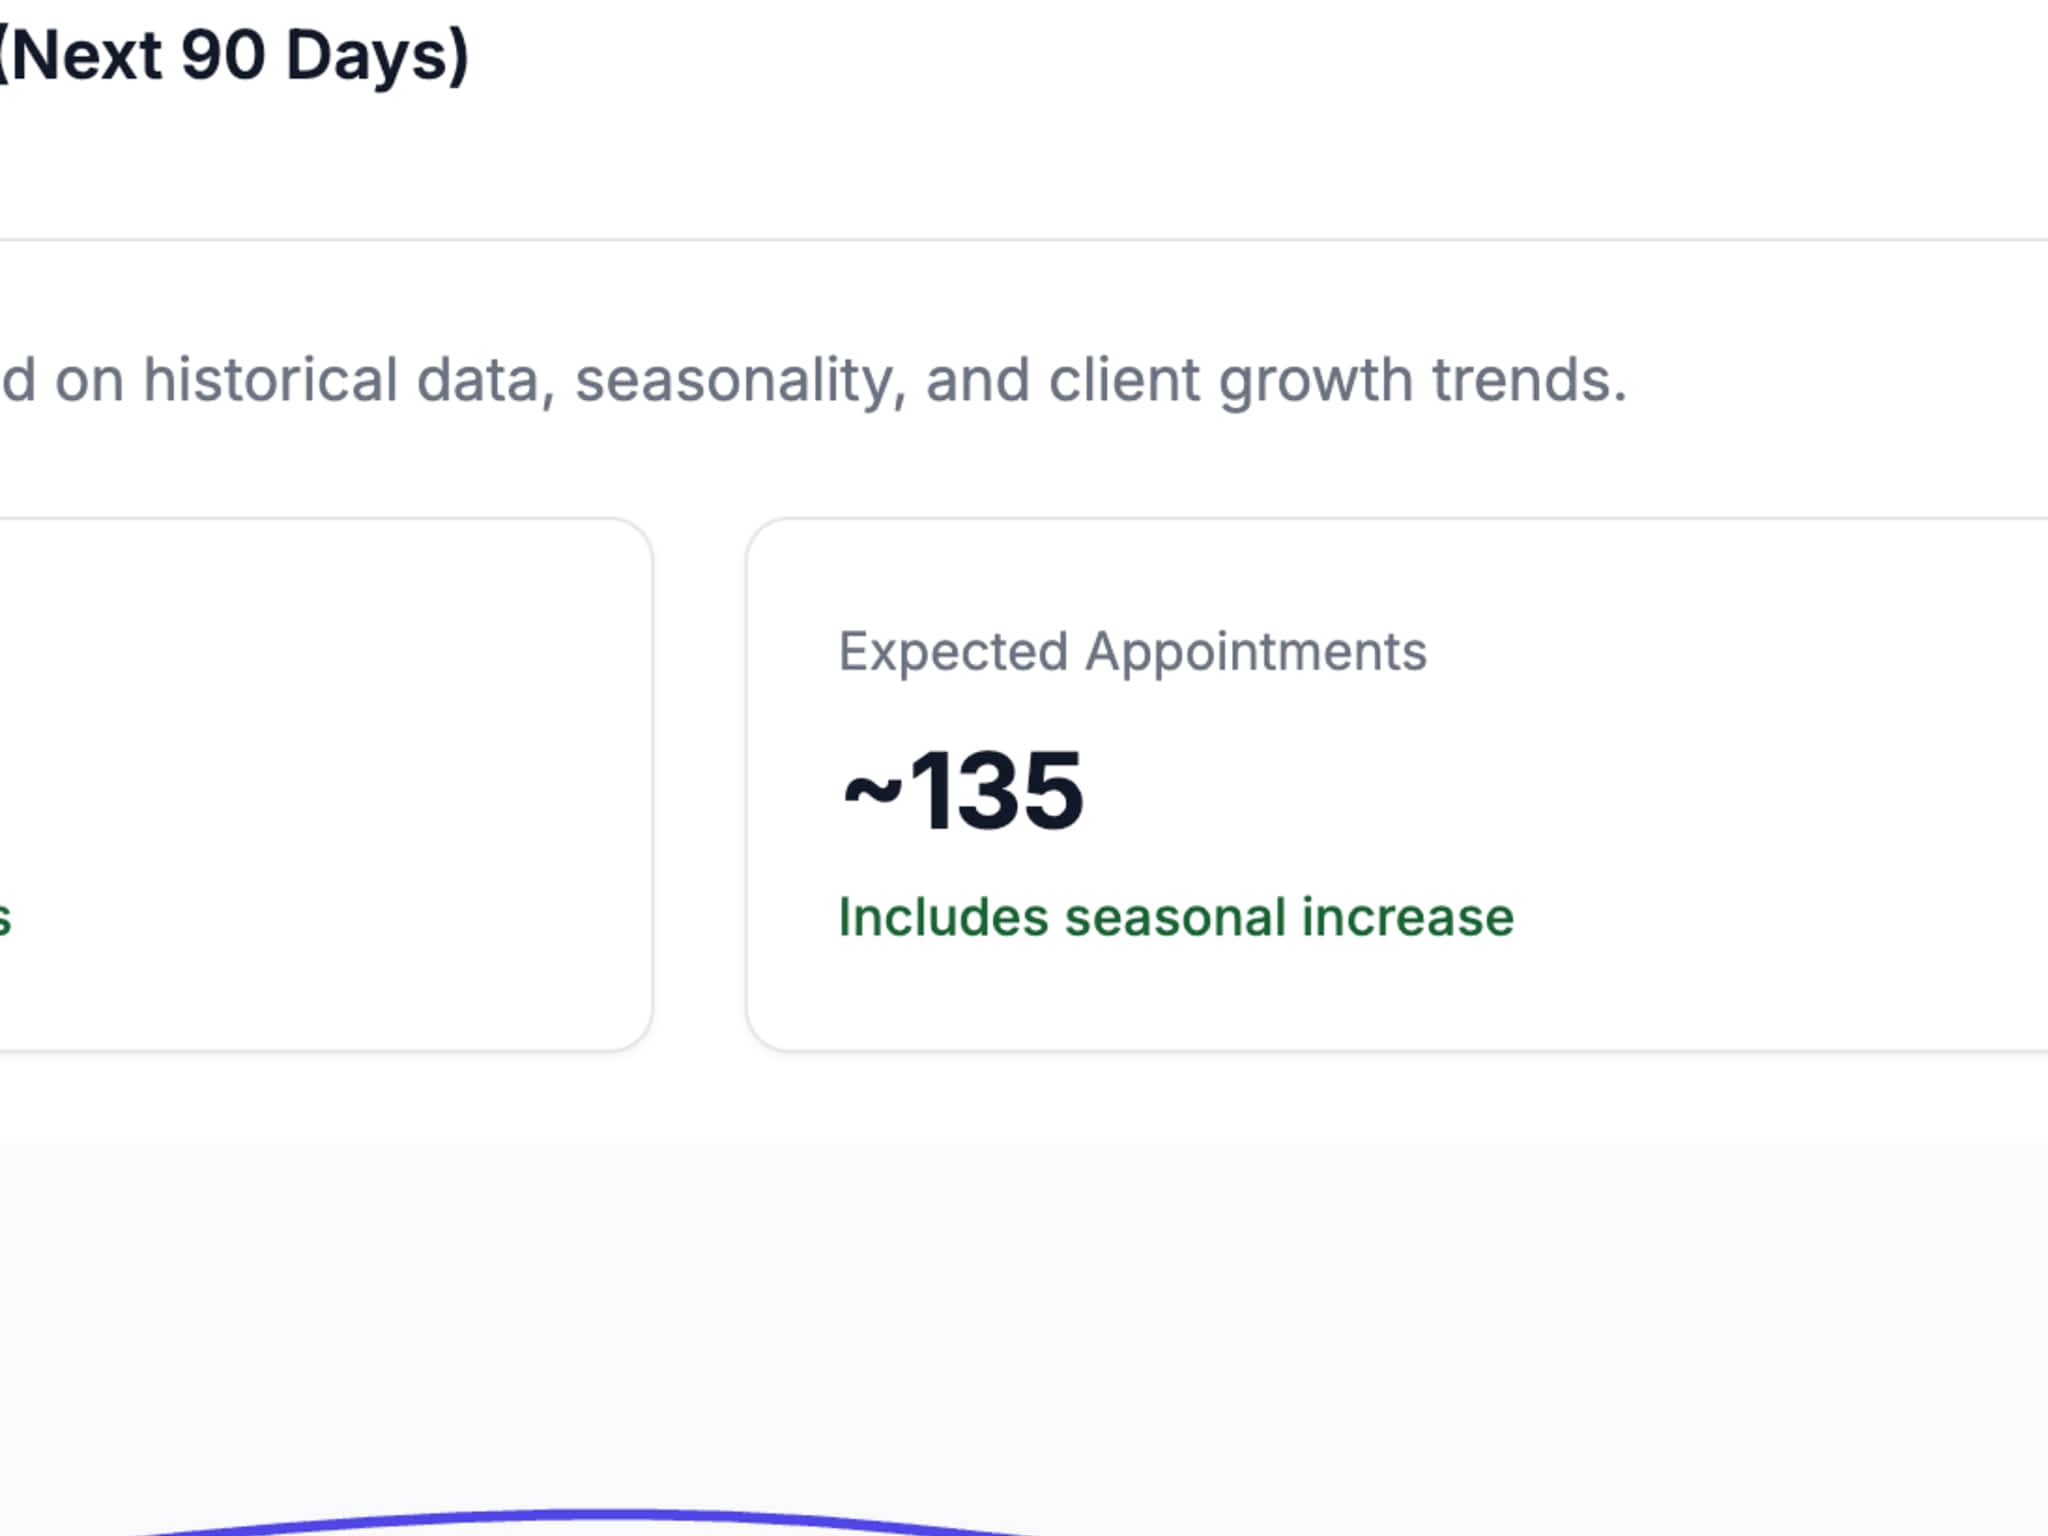The image size is (2048, 1536).
Task: Click the tilde symbol before 135
Action: 872,793
